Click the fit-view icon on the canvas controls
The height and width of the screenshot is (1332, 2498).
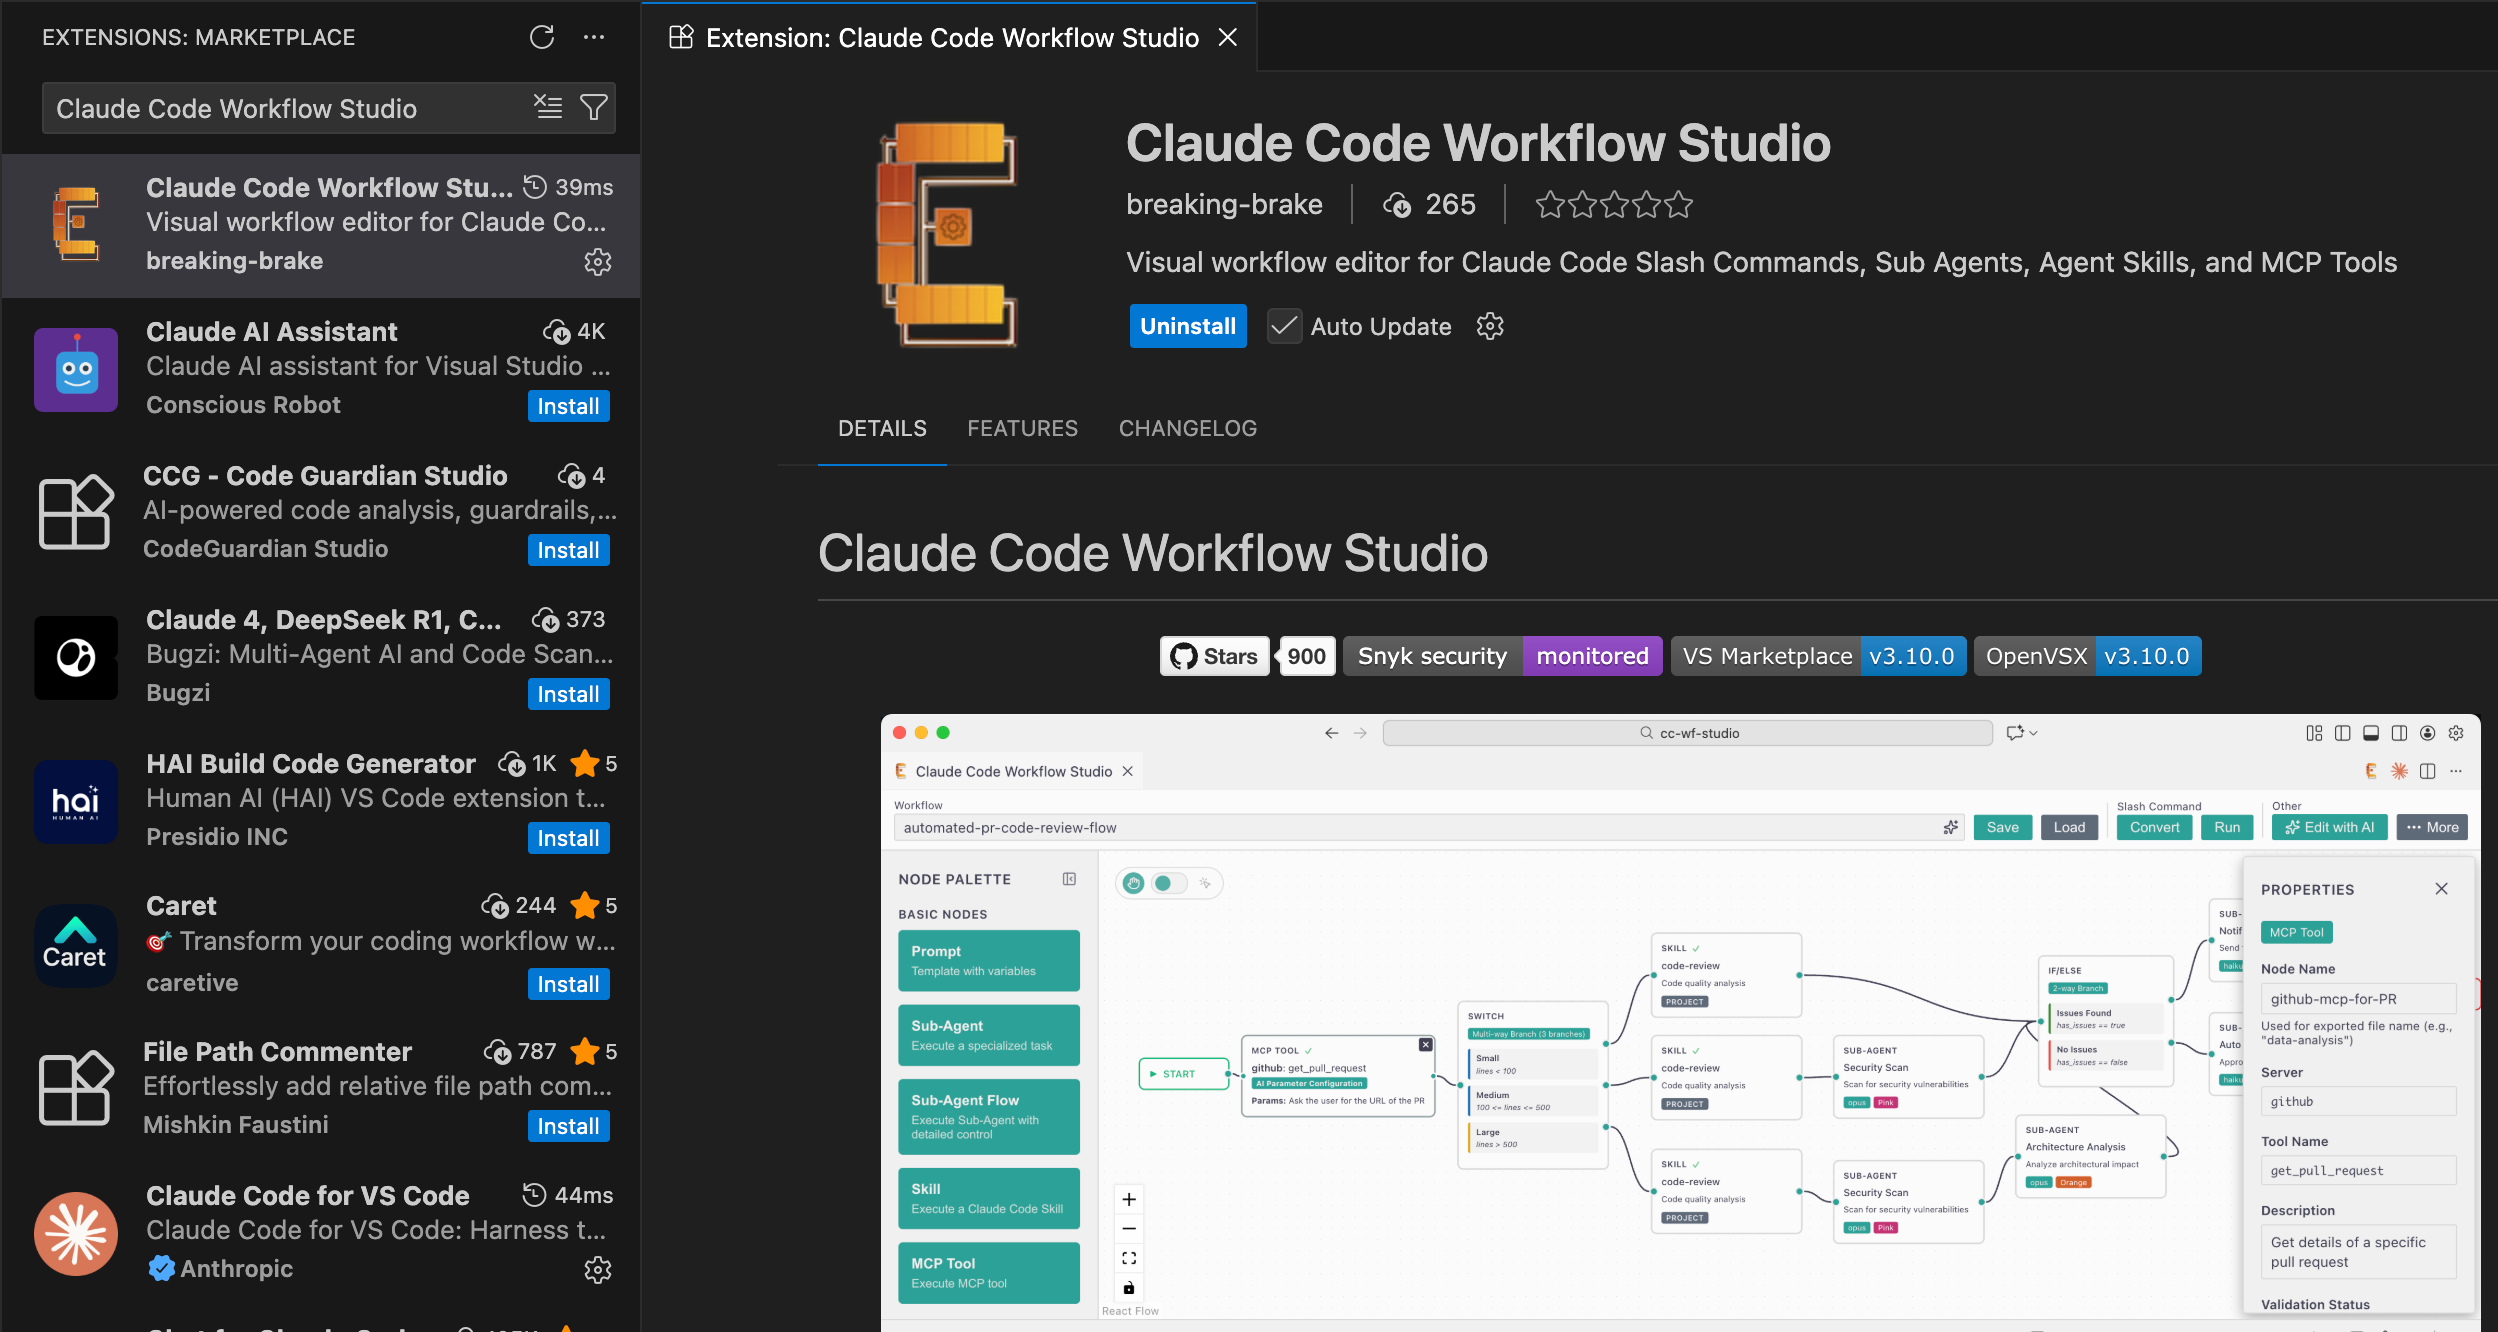pyautogui.click(x=1129, y=1258)
